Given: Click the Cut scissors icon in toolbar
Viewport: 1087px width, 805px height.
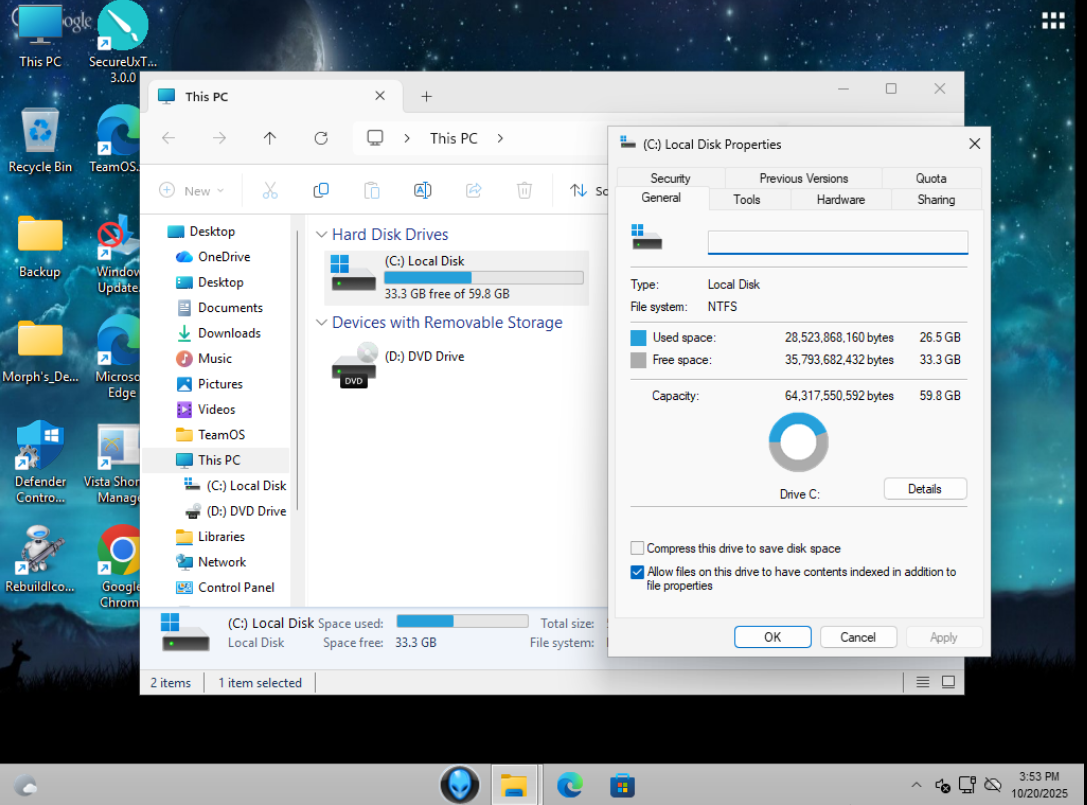Looking at the screenshot, I should 270,190.
